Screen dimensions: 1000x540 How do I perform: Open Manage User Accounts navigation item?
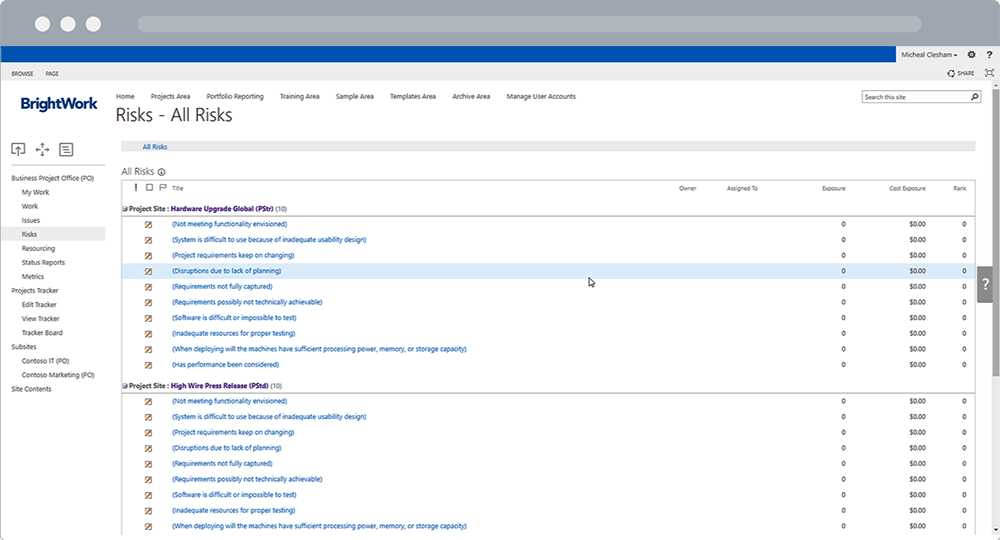541,96
